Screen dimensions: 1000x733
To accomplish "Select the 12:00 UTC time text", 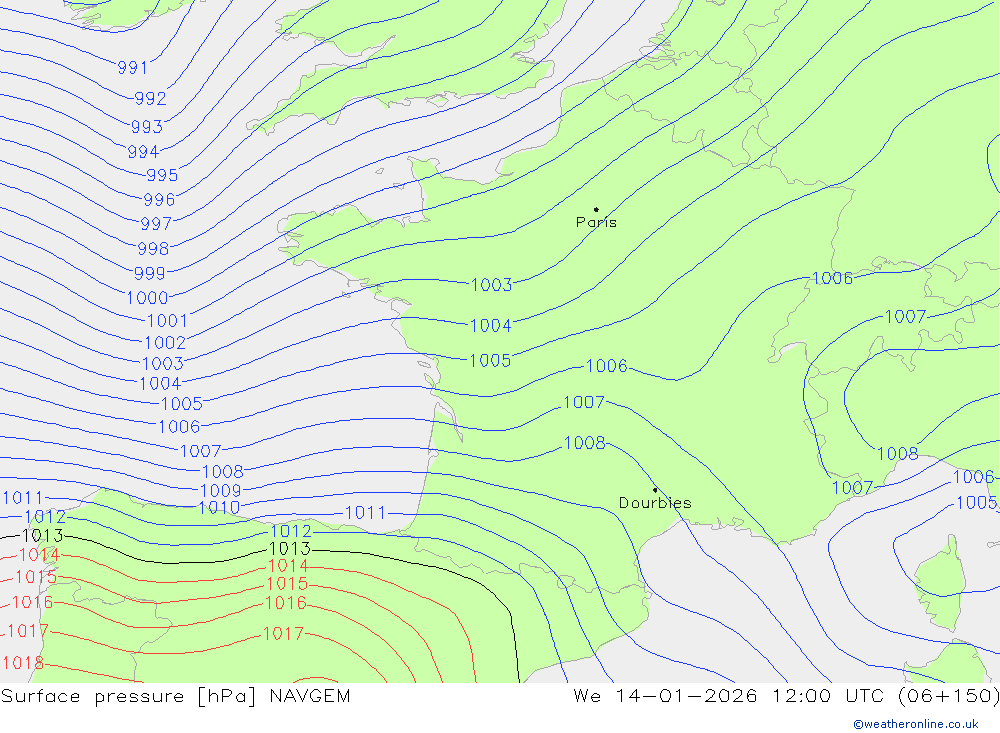I will coord(828,696).
